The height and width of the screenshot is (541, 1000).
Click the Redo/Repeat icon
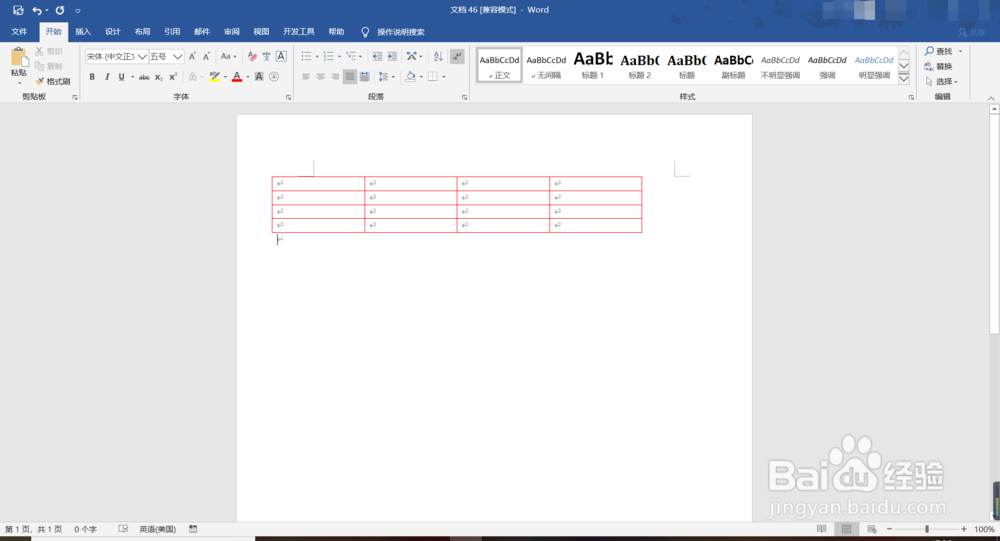pyautogui.click(x=59, y=10)
